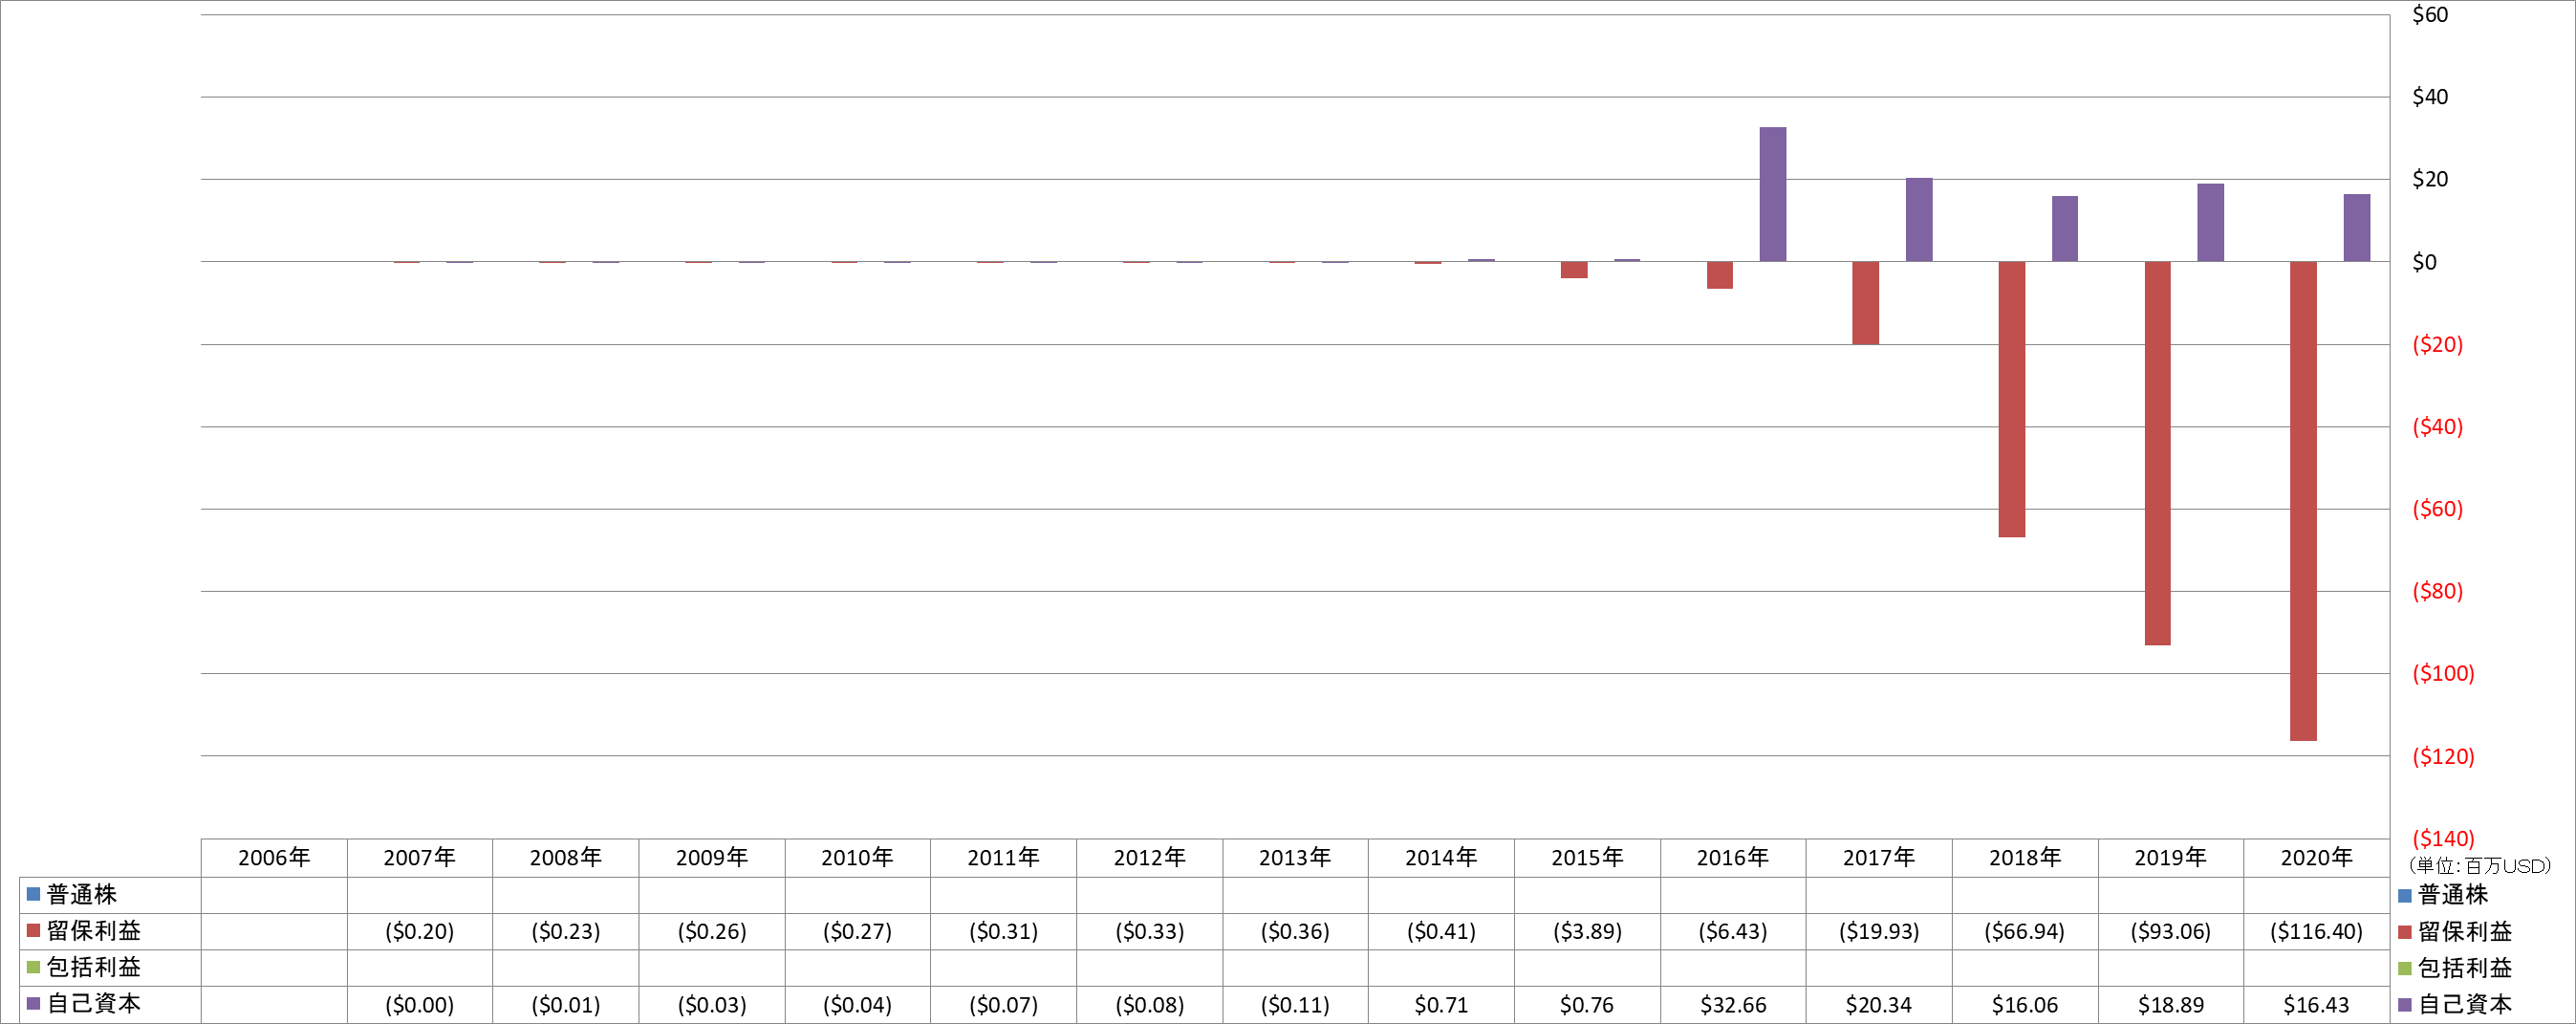Image resolution: width=2576 pixels, height=1024 pixels.
Task: Select the 2012年 column header
Action: [1150, 858]
